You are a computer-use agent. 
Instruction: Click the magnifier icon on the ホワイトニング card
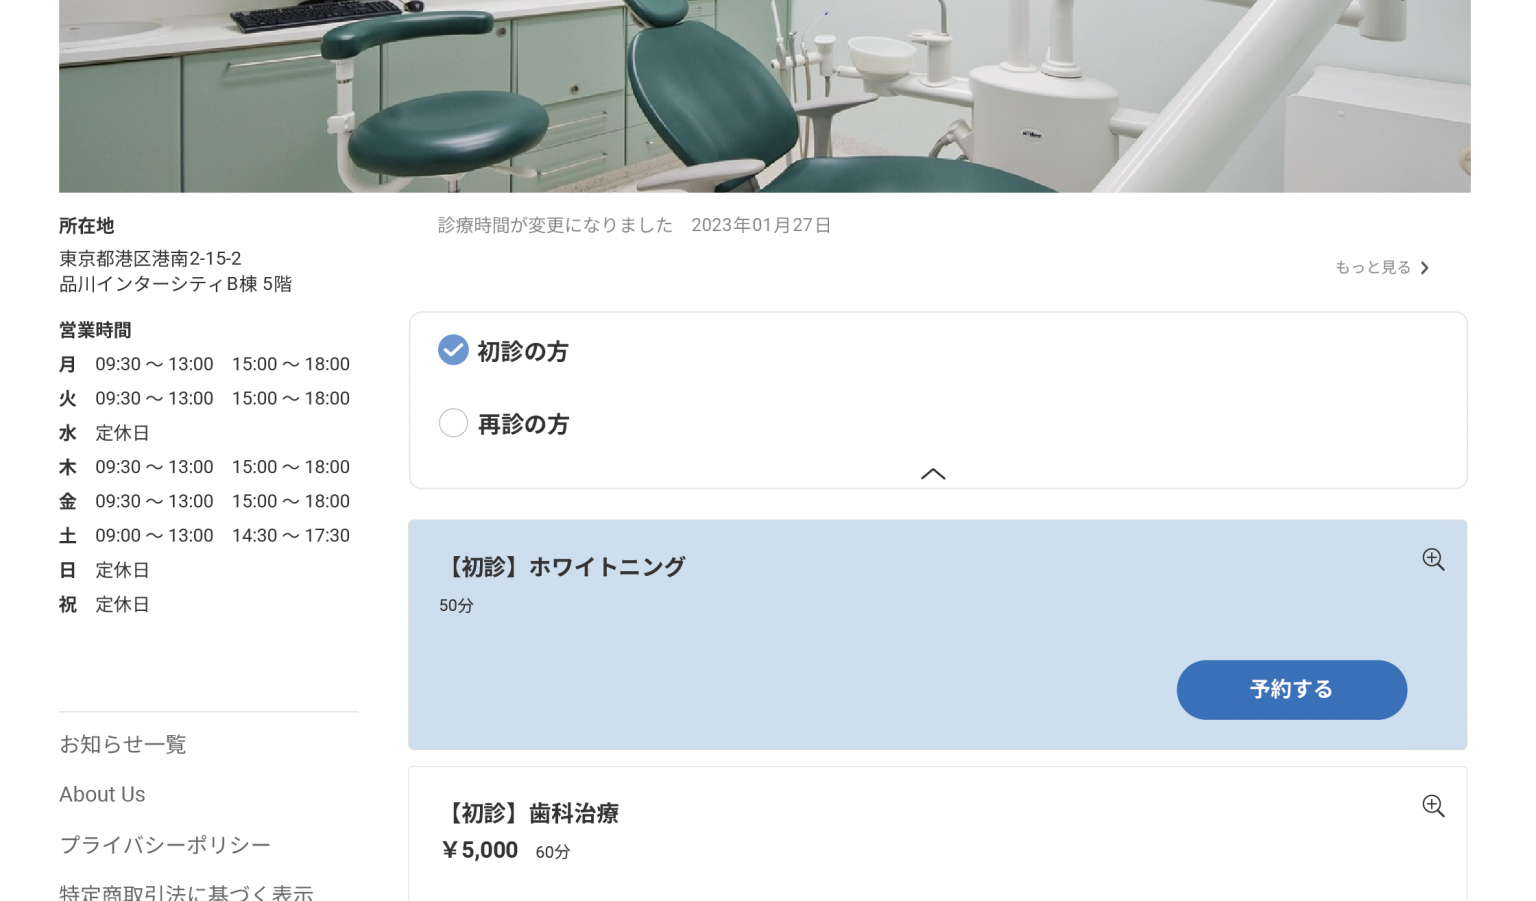(1433, 560)
